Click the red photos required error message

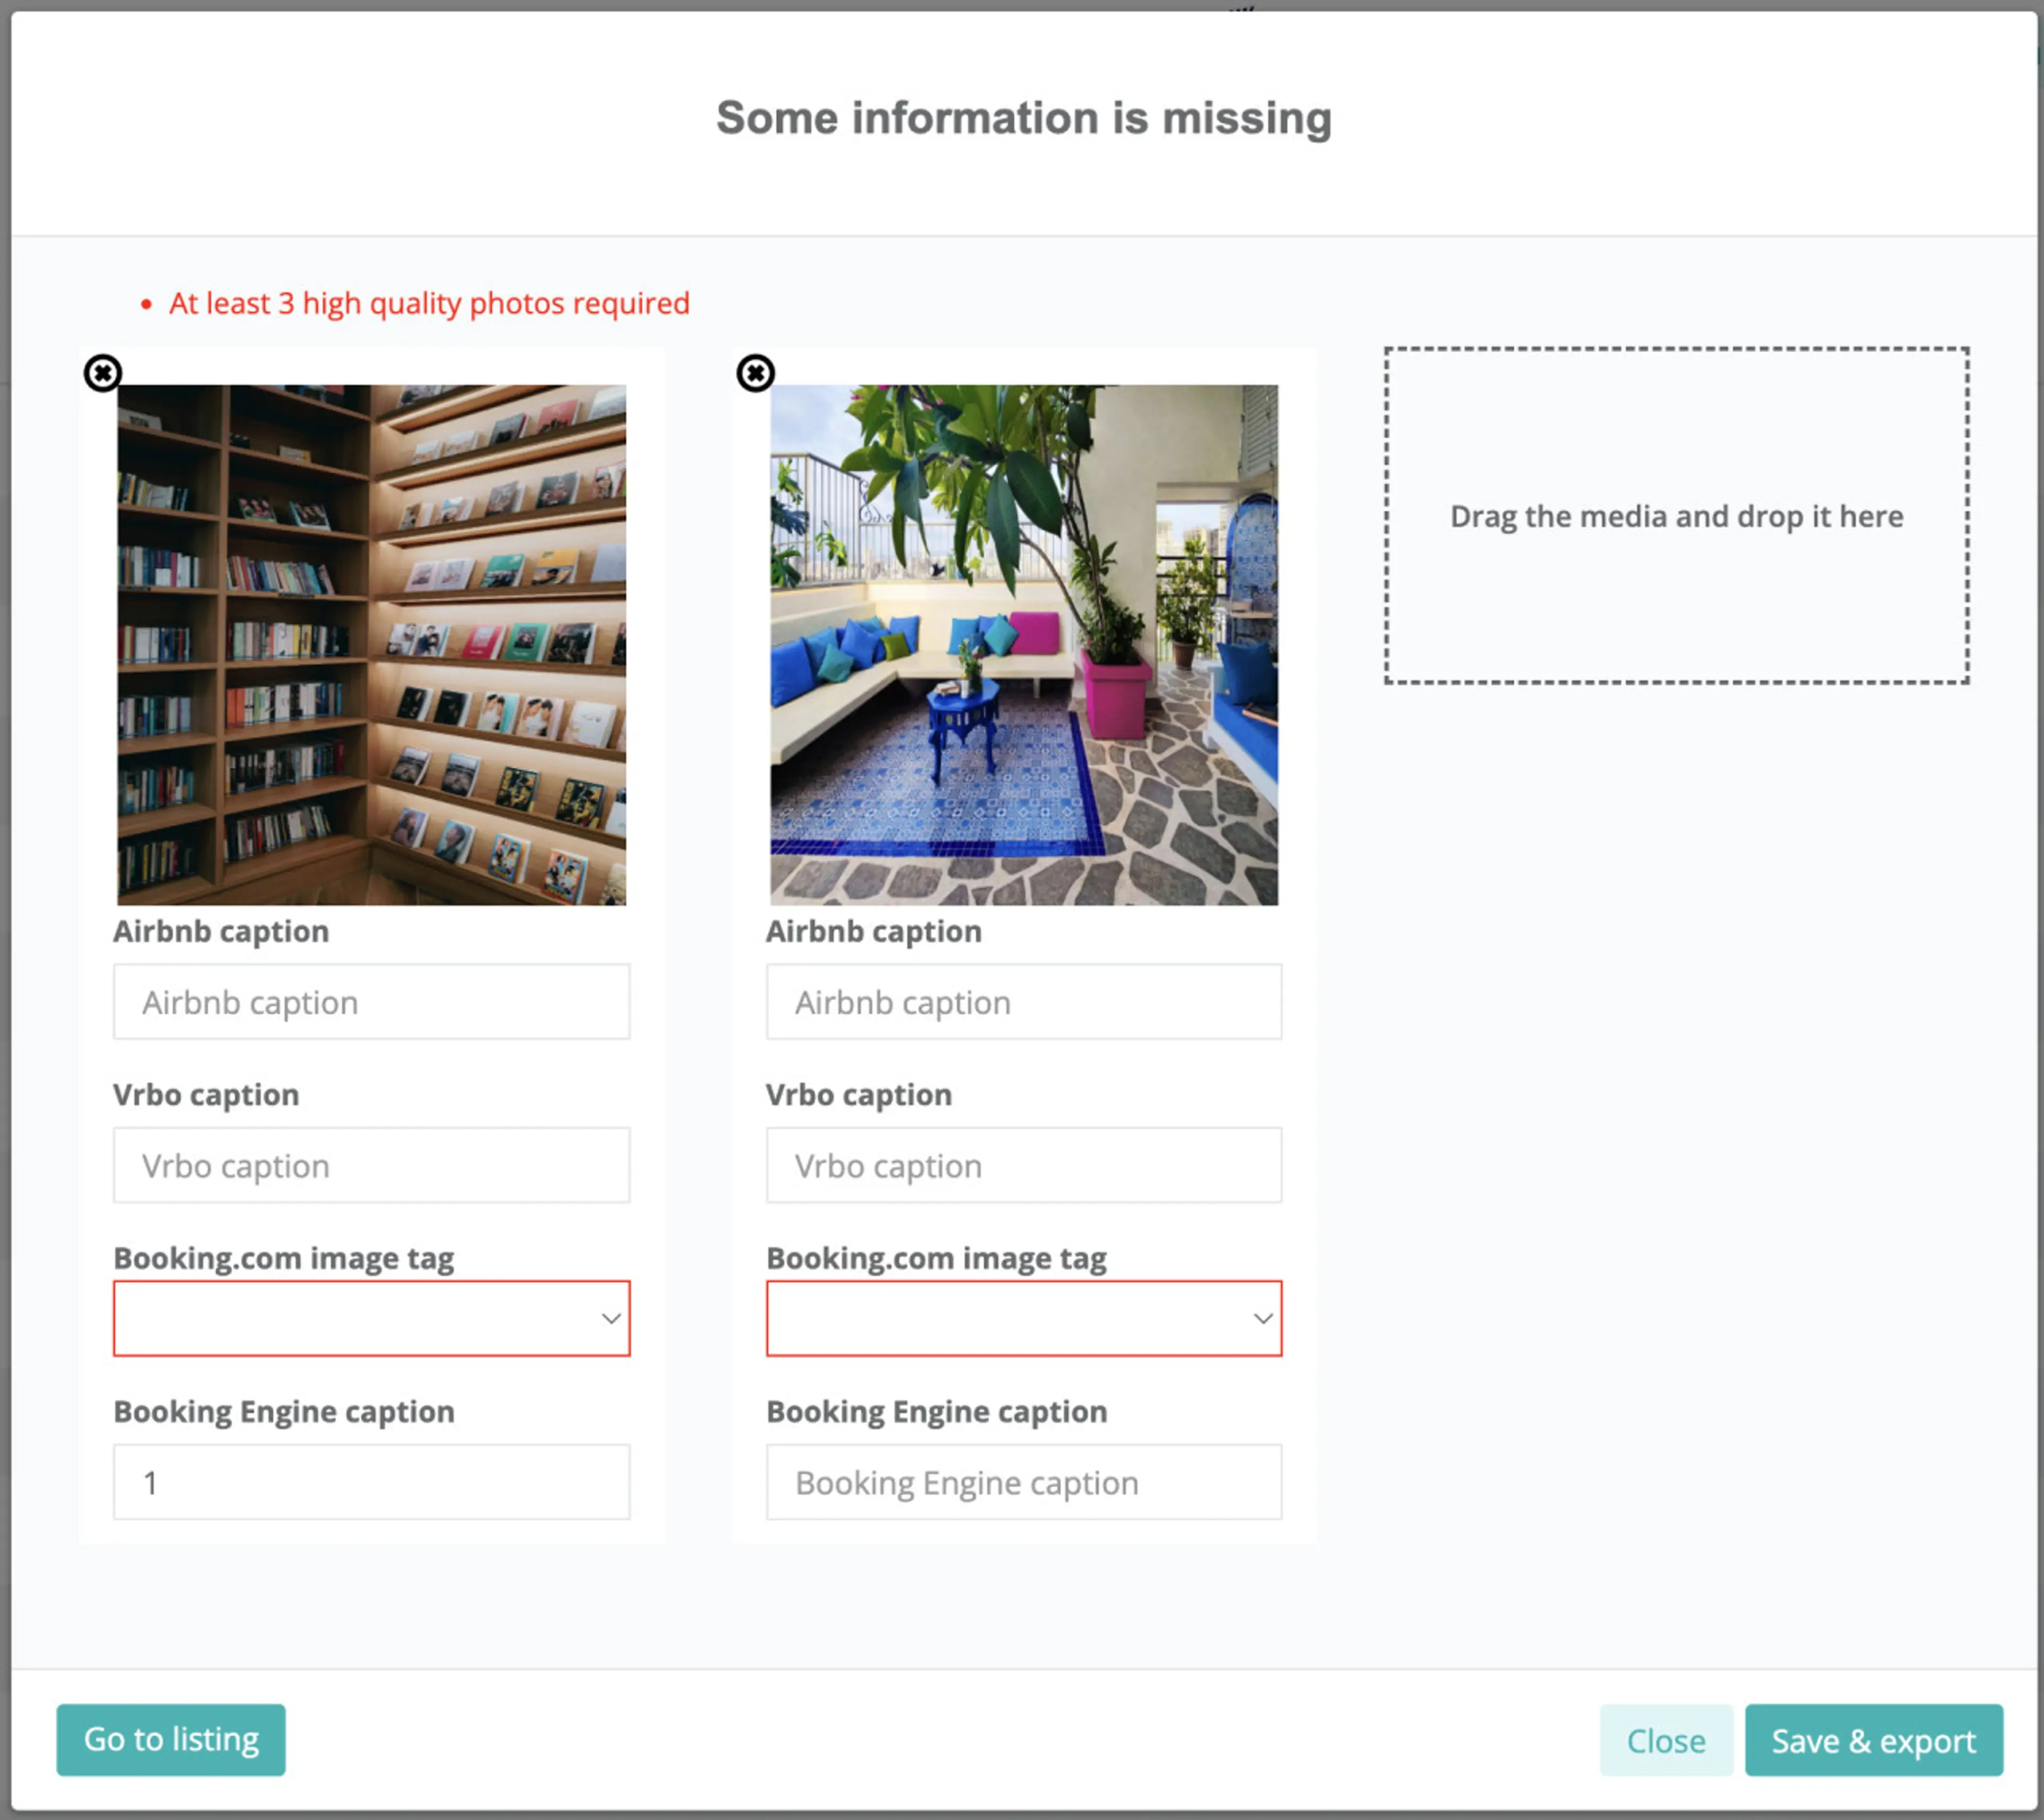(429, 303)
